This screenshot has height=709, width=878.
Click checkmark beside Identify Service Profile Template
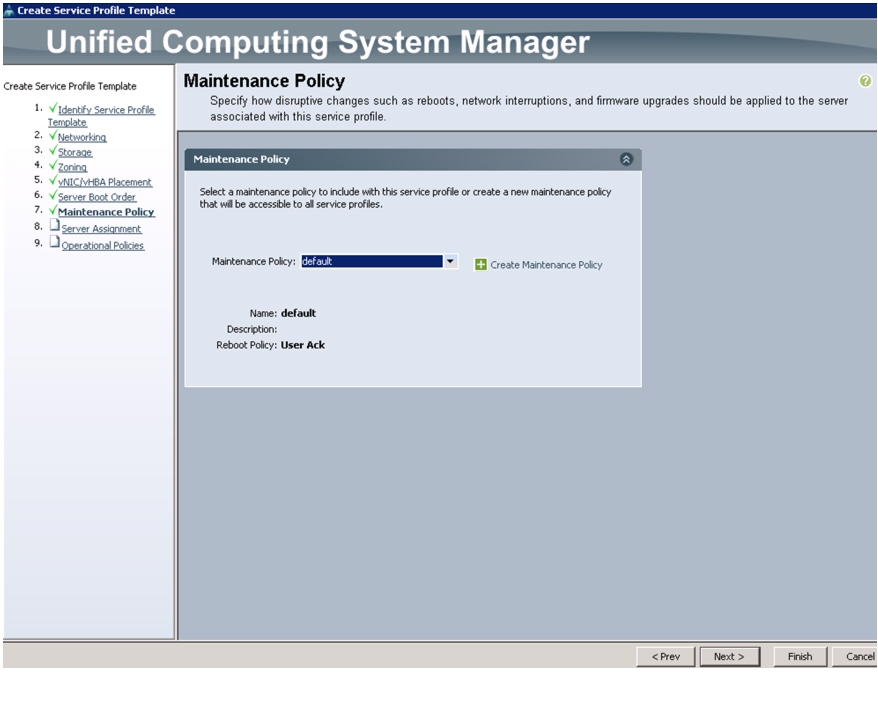pyautogui.click(x=53, y=108)
